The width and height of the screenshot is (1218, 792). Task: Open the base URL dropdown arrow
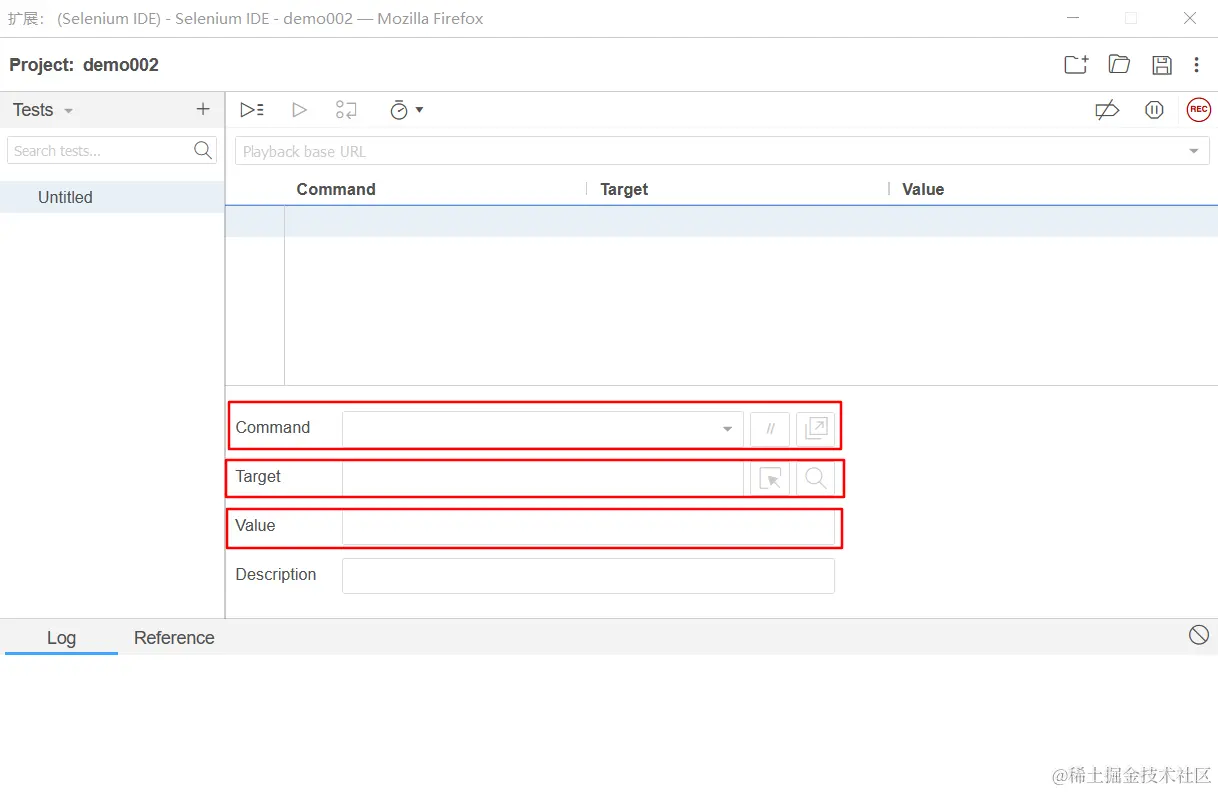1194,151
